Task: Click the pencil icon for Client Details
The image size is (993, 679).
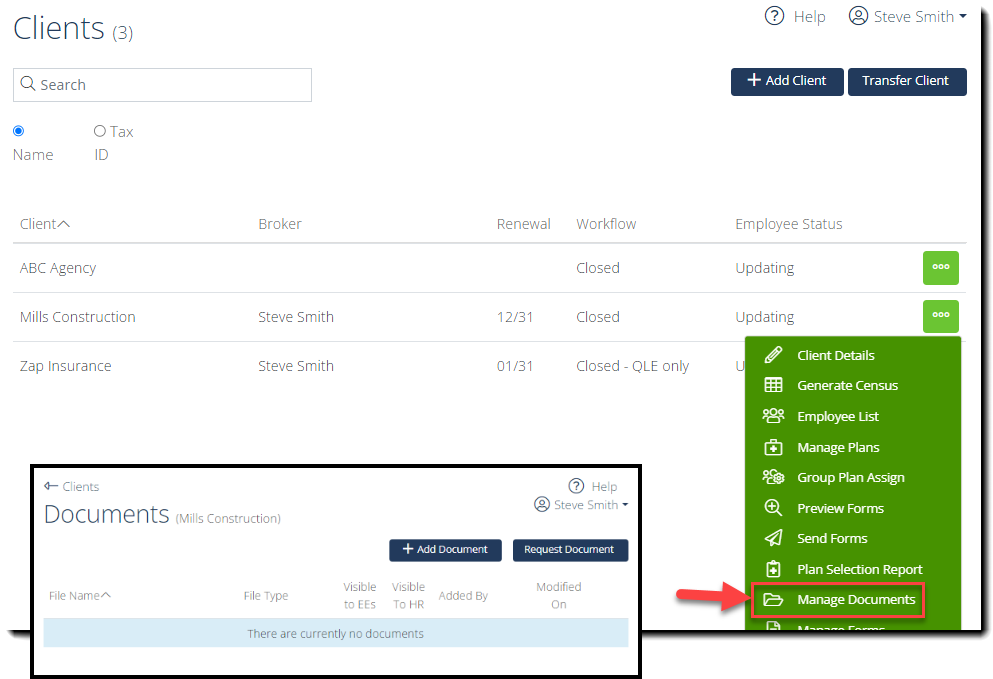Action: point(773,355)
